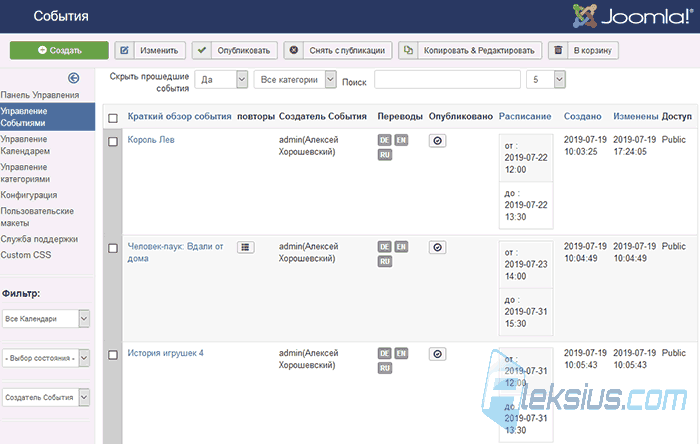Viewport: 700px width, 444px height.
Task: Open Управление Календарем in sidebar menu
Action: [25, 145]
